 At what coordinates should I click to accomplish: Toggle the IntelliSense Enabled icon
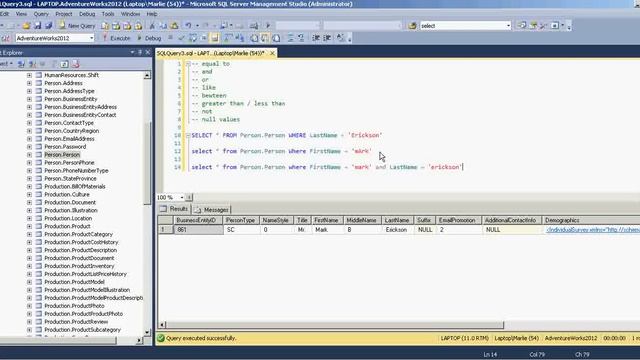click(215, 38)
